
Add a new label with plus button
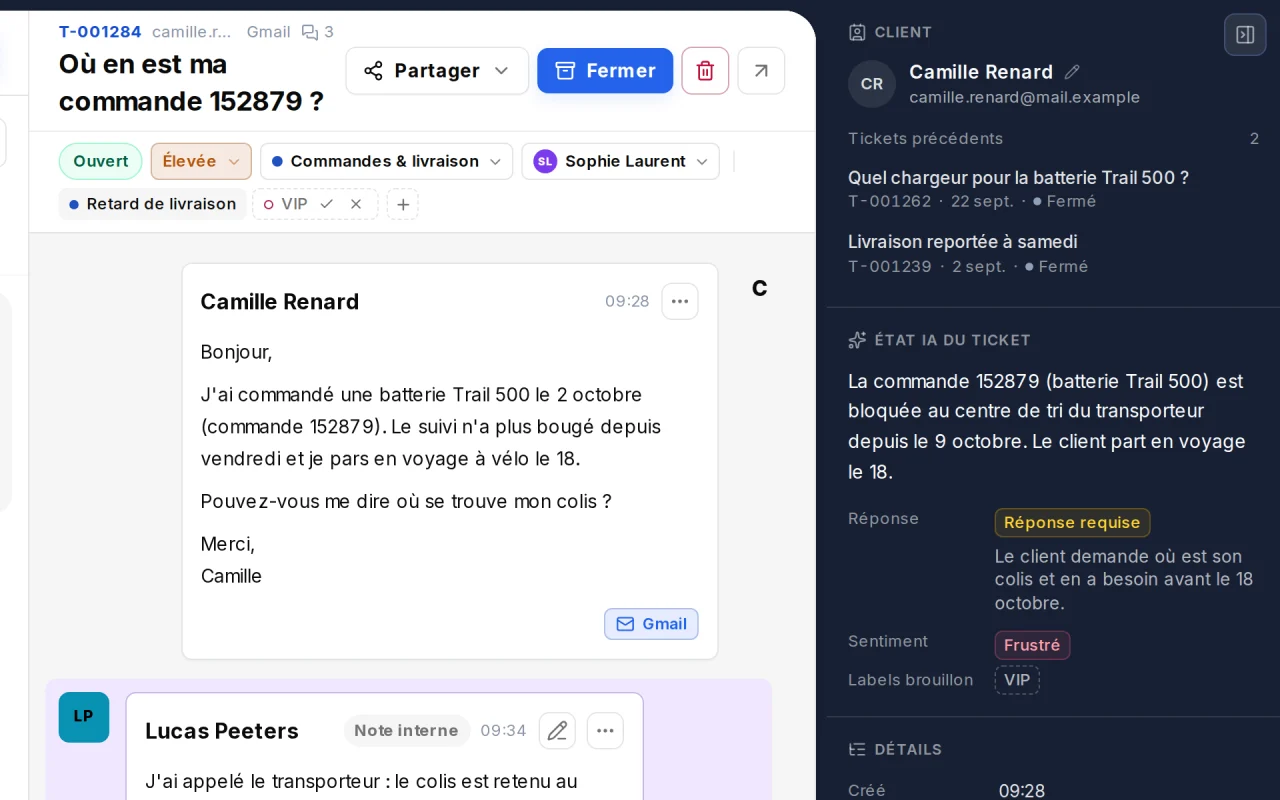coord(402,204)
